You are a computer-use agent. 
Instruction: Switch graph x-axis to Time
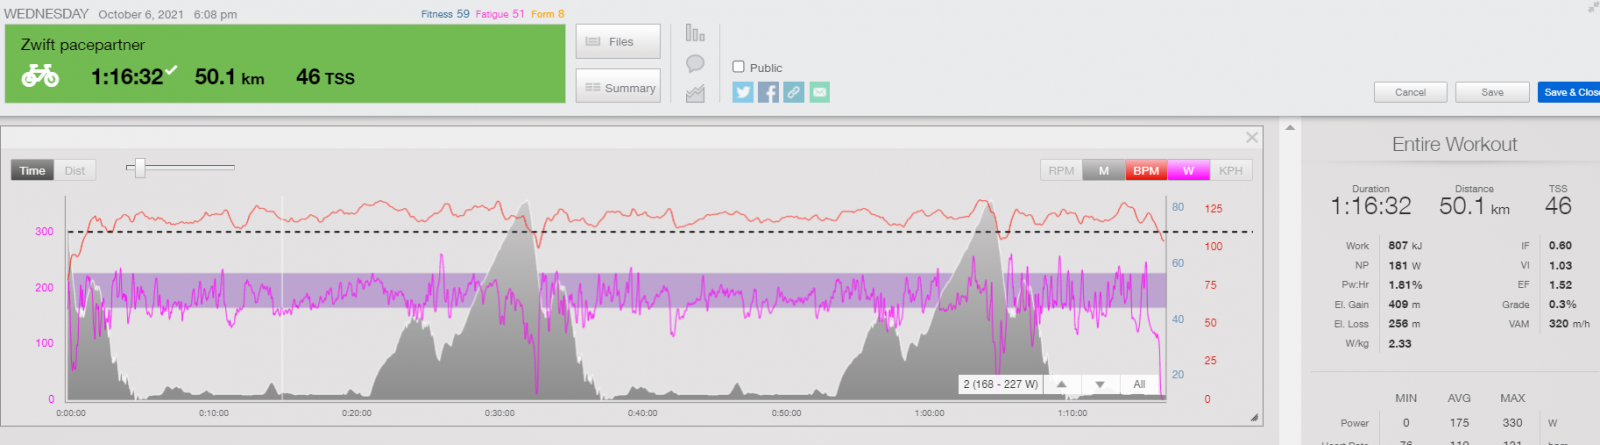(x=32, y=171)
